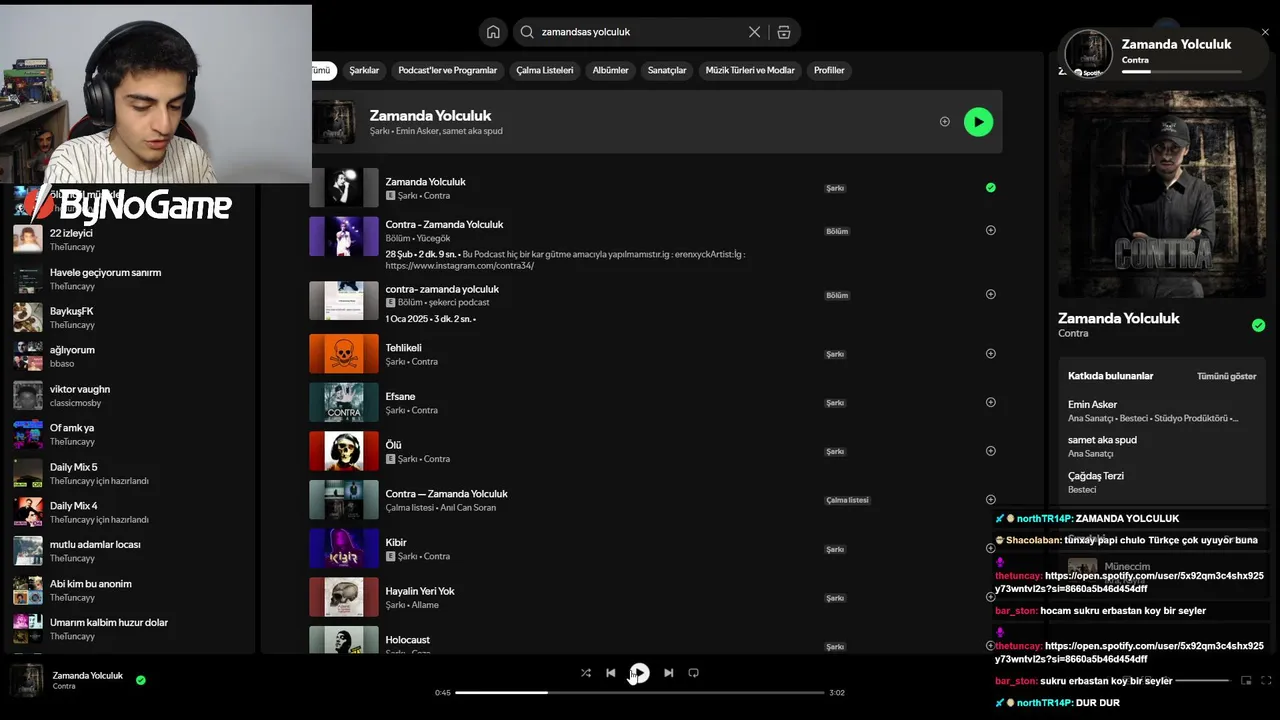Viewport: 1280px width, 720px height.
Task: Enter full screen mode icon
Action: click(x=1267, y=680)
